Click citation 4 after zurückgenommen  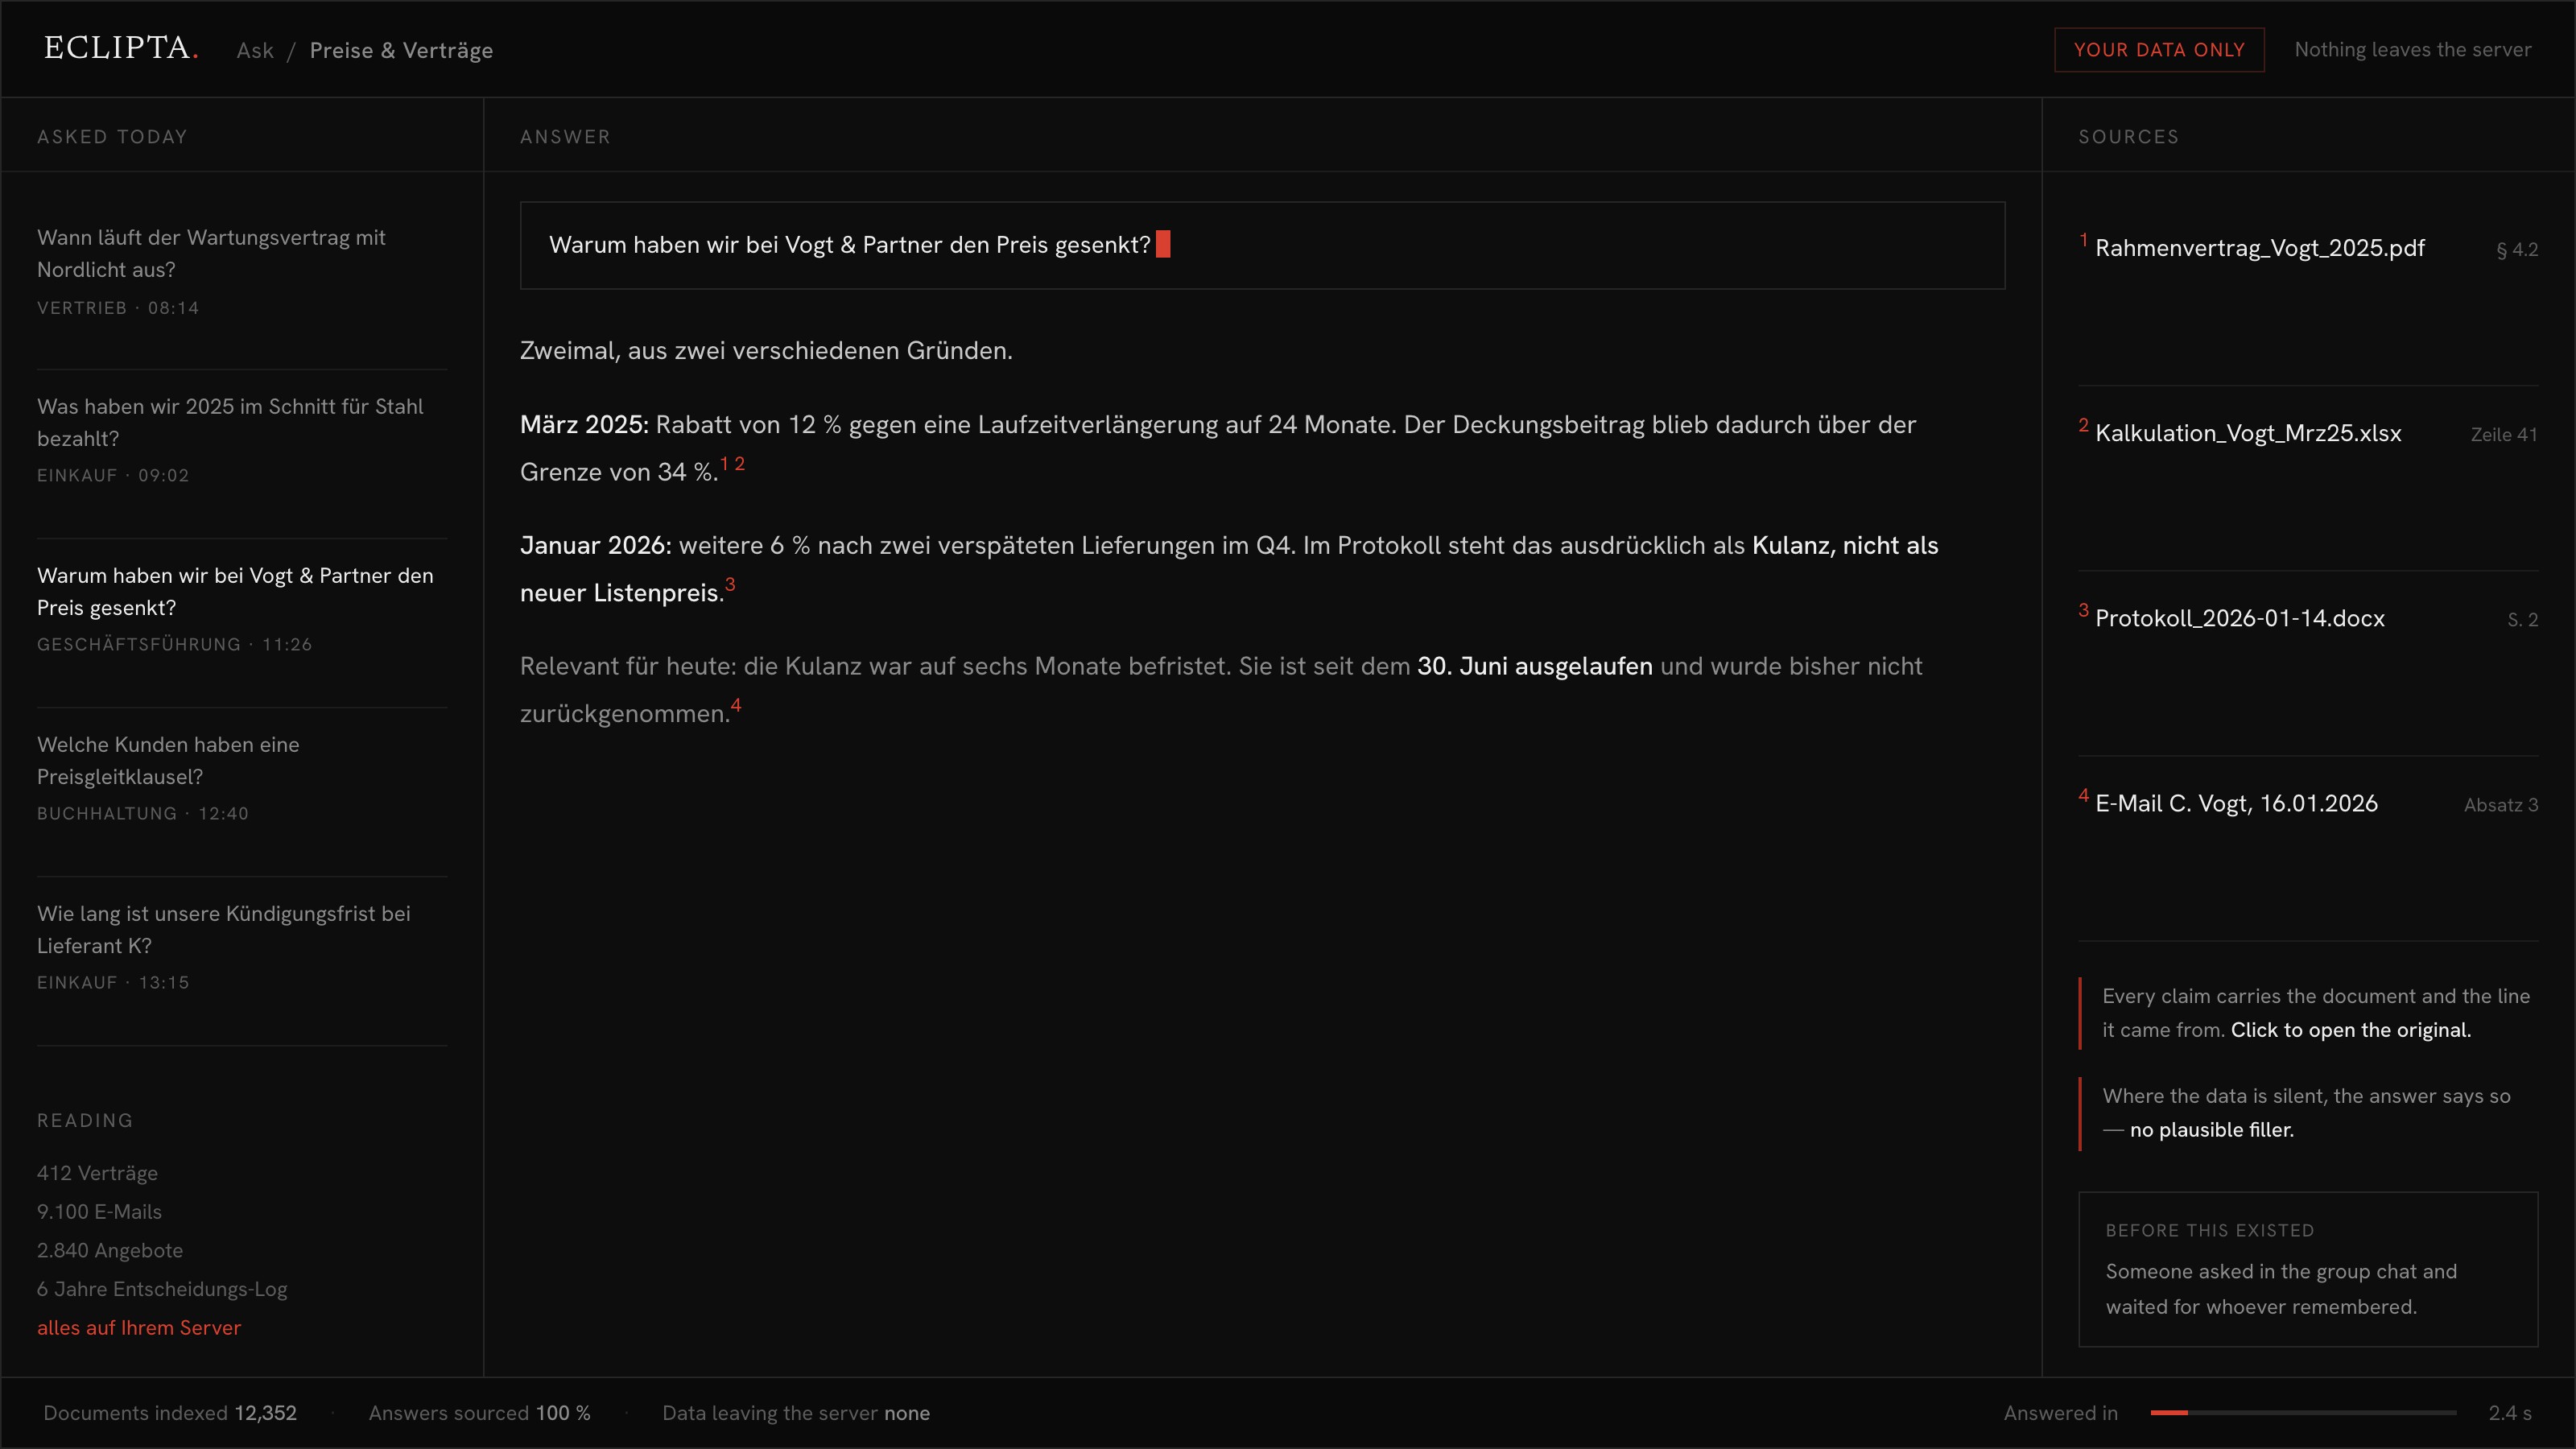click(736, 706)
